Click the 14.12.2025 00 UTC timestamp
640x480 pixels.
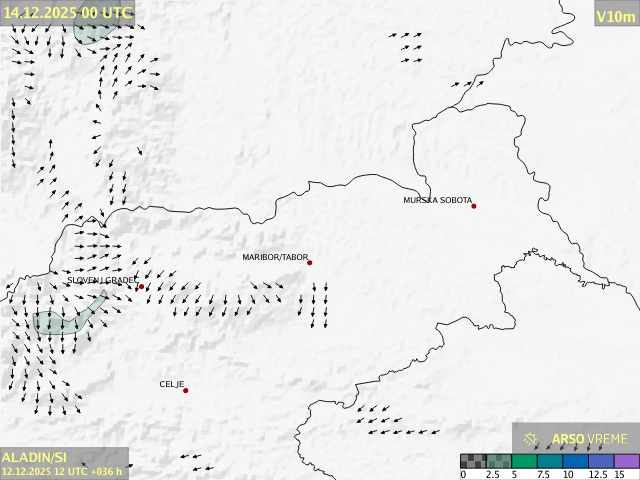pos(68,12)
